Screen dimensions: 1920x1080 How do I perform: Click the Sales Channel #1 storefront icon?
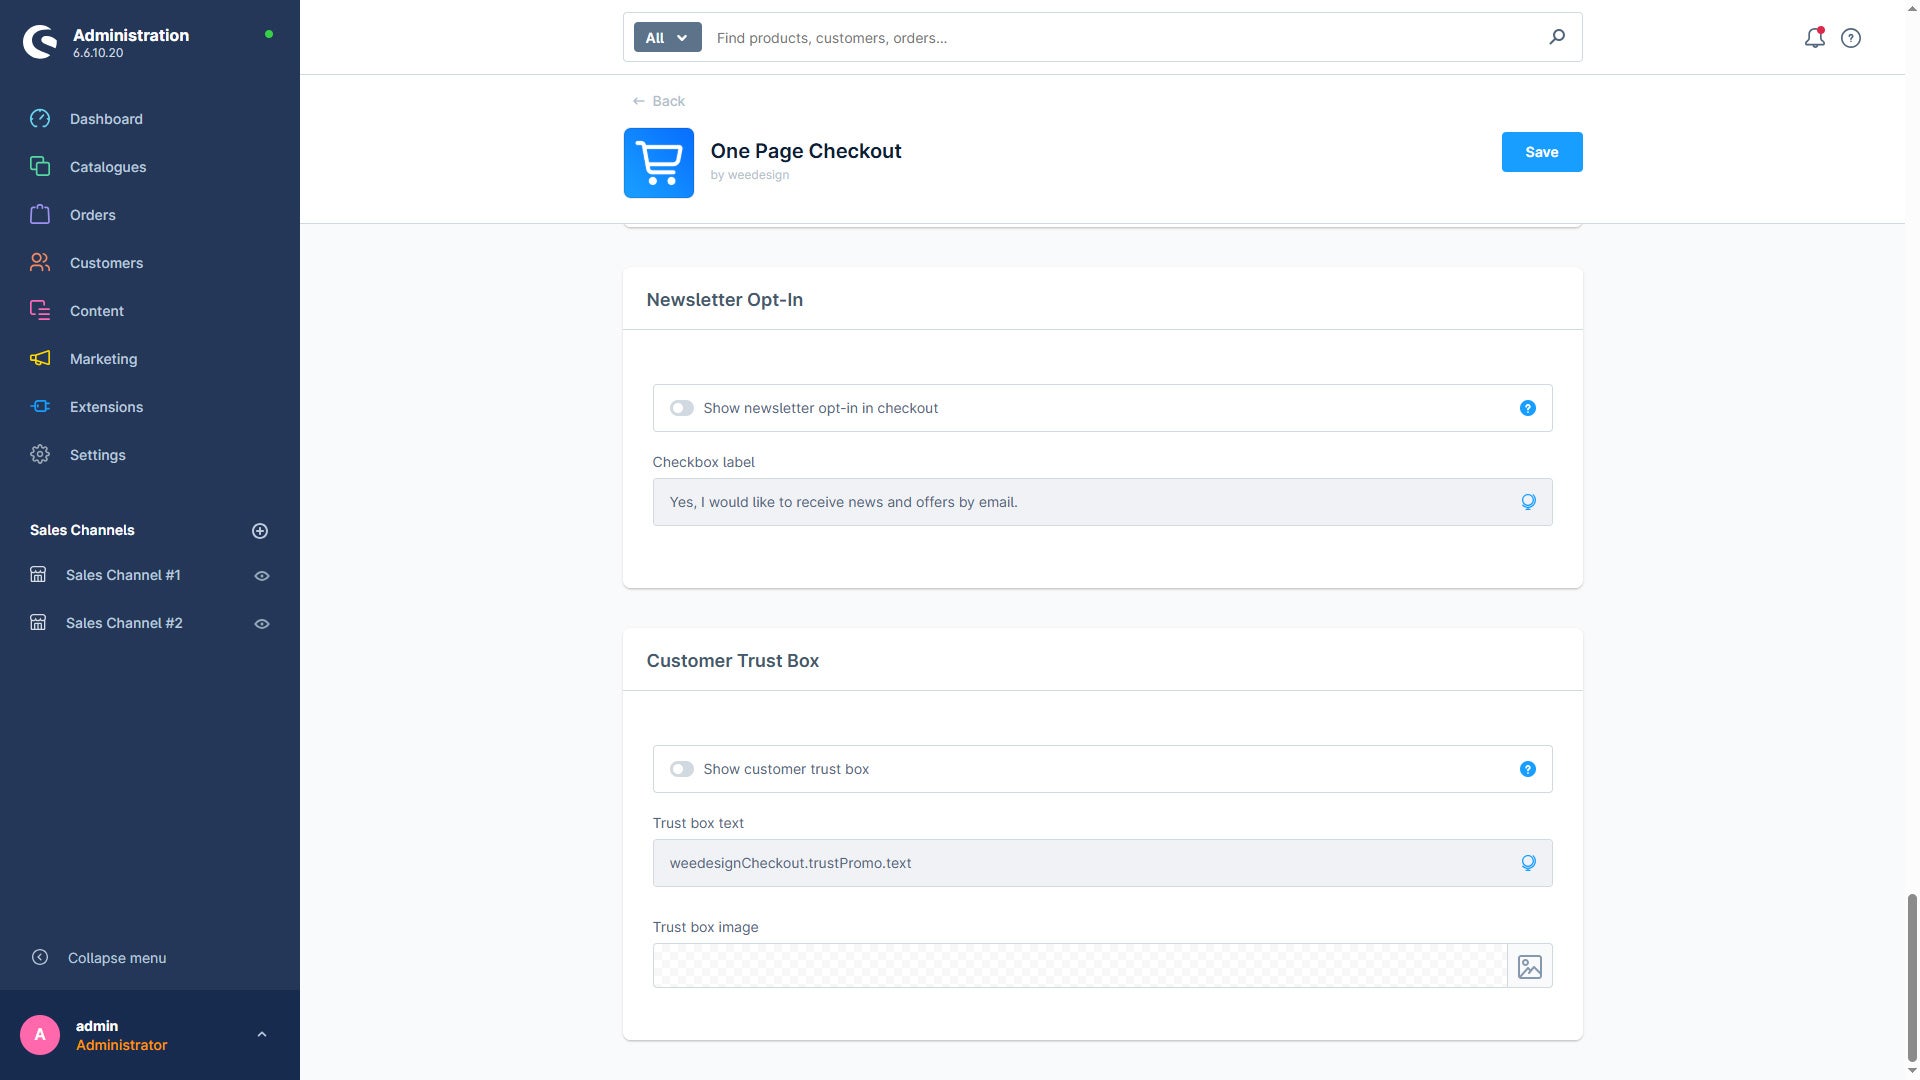tap(38, 575)
